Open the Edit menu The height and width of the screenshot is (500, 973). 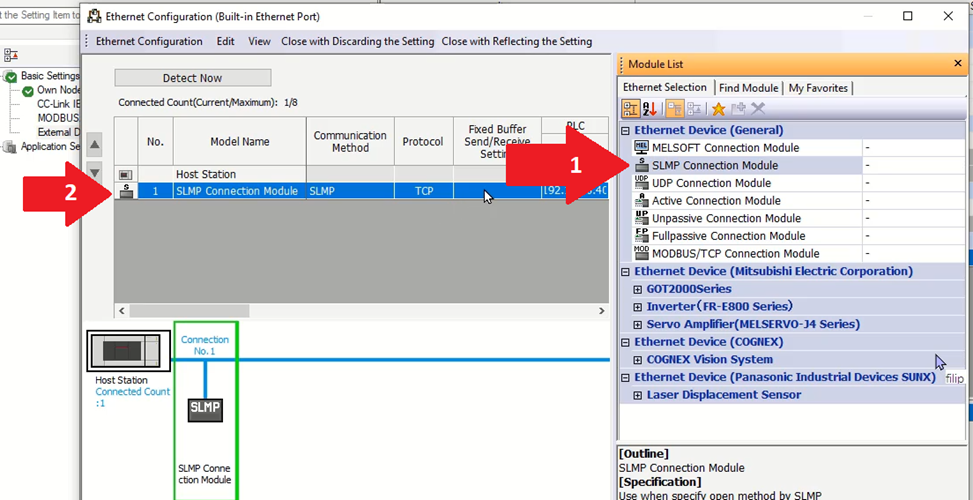tap(225, 42)
